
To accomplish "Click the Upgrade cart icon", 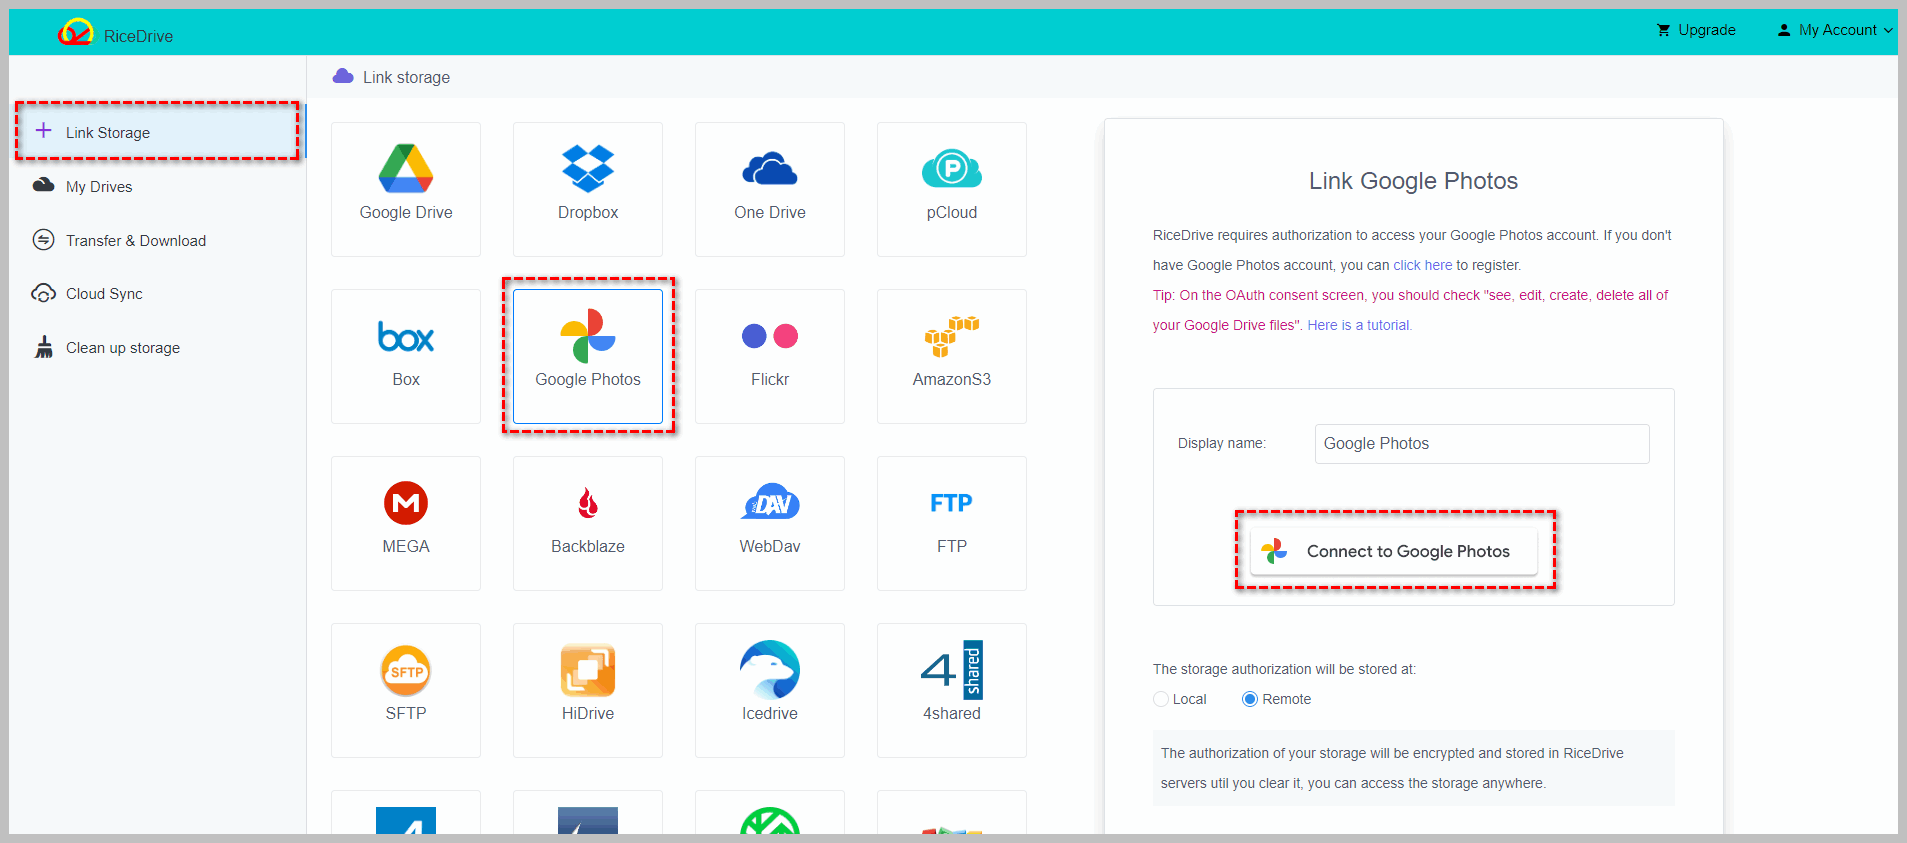I will 1663,30.
